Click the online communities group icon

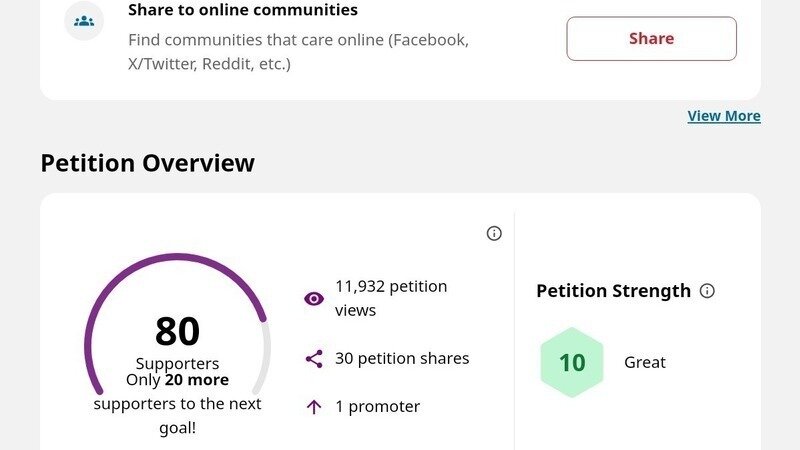84,20
